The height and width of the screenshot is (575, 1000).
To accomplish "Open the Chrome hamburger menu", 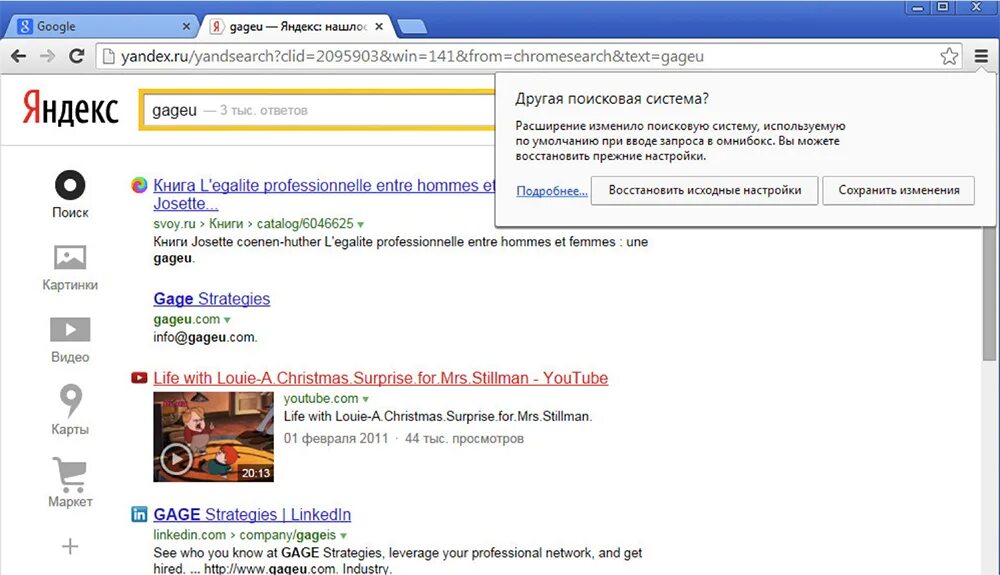I will pyautogui.click(x=981, y=56).
